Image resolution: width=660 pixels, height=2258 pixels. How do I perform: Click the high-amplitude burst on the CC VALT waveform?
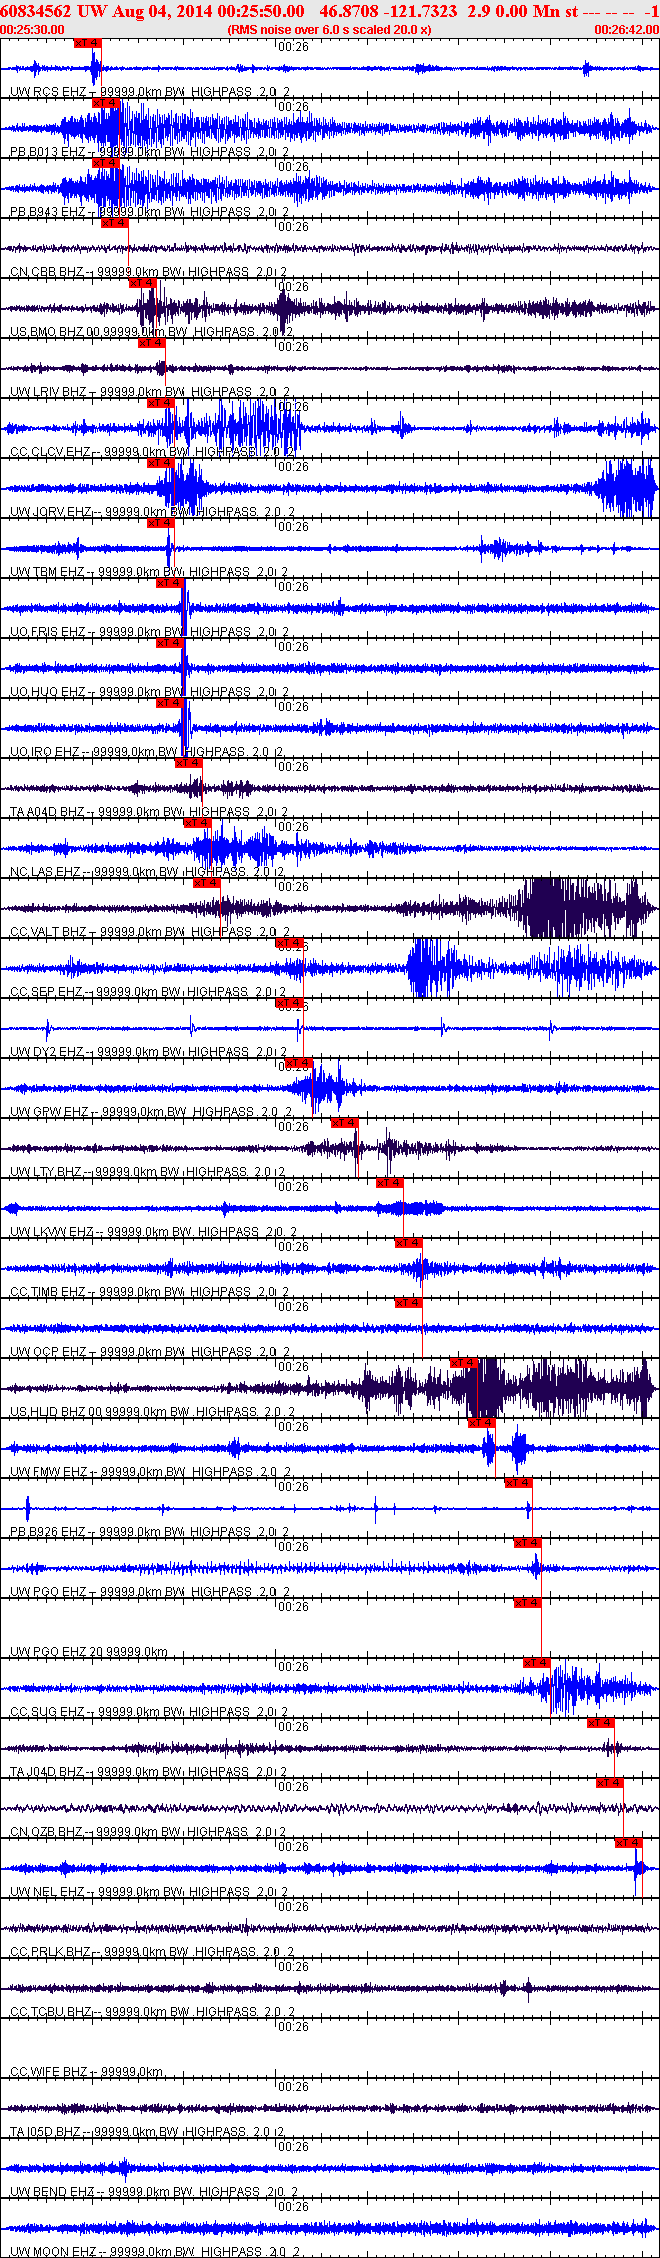[580, 908]
